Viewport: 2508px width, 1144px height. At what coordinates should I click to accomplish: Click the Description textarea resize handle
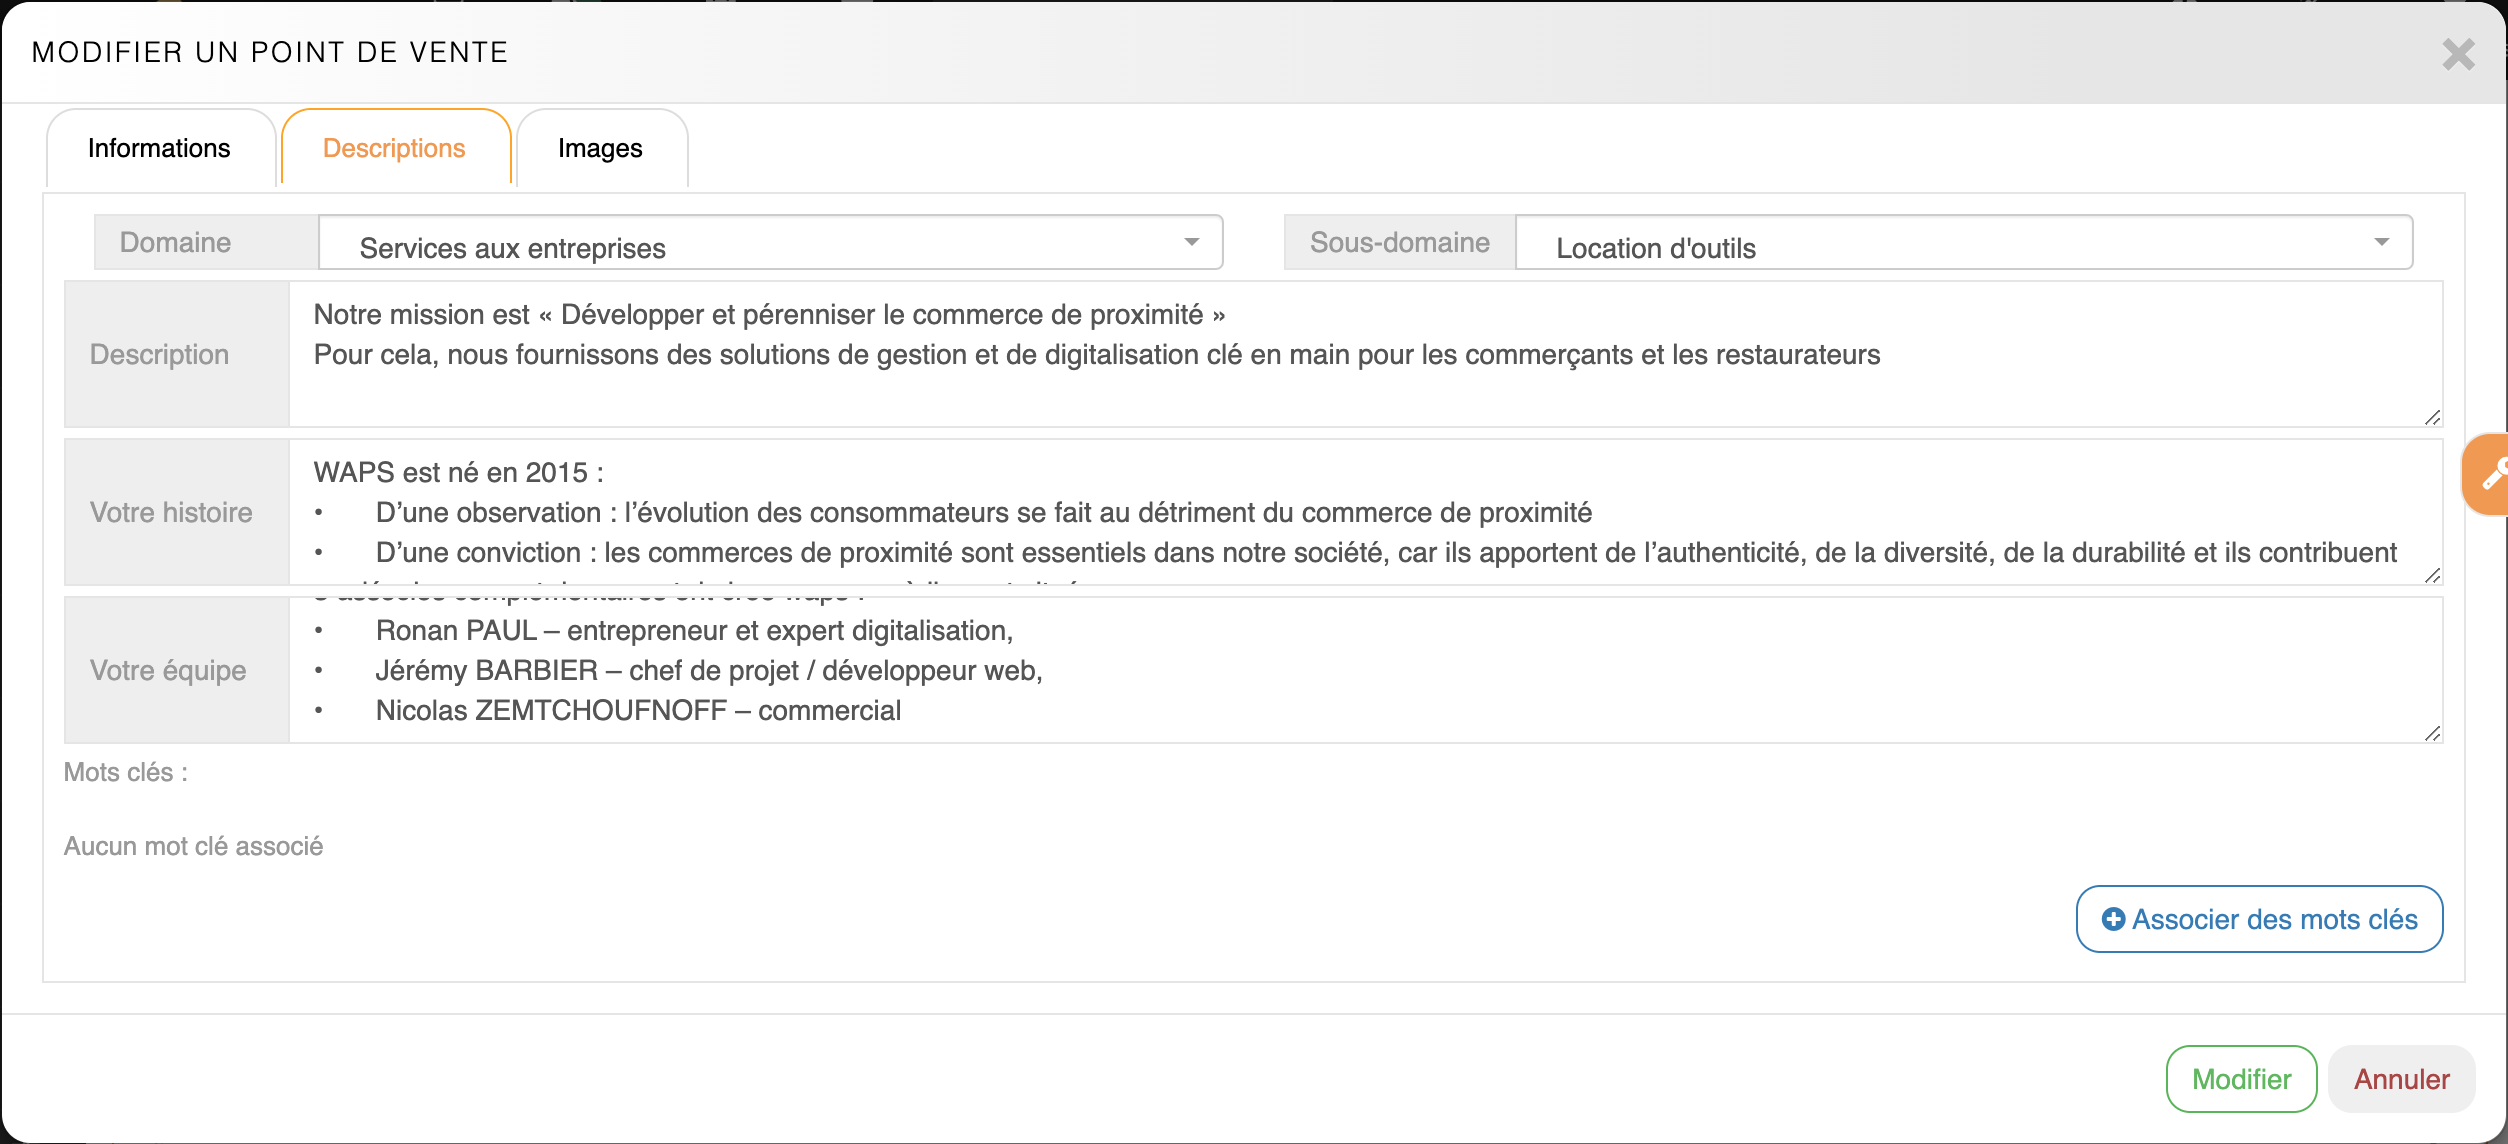point(2432,417)
